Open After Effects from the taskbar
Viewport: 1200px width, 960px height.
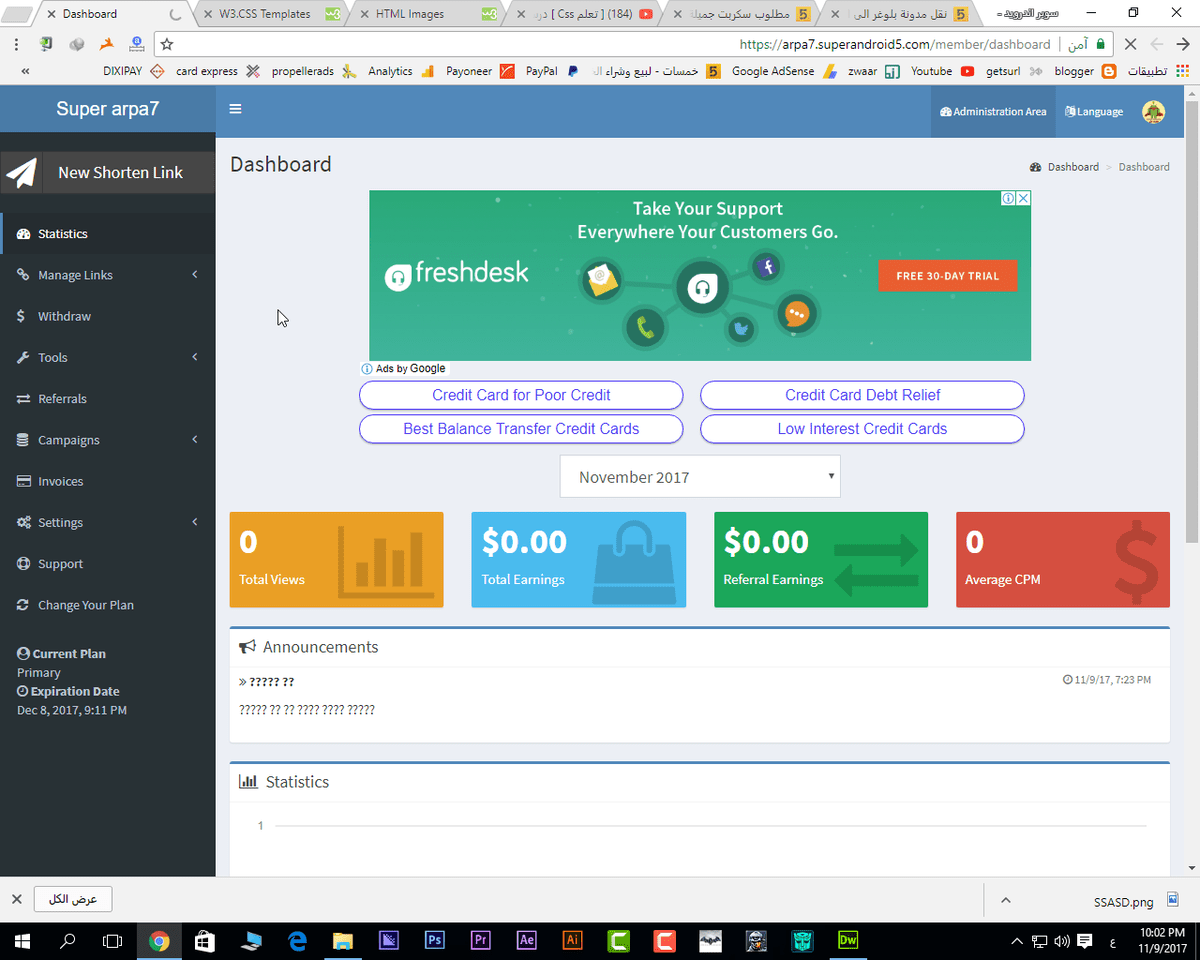(526, 940)
